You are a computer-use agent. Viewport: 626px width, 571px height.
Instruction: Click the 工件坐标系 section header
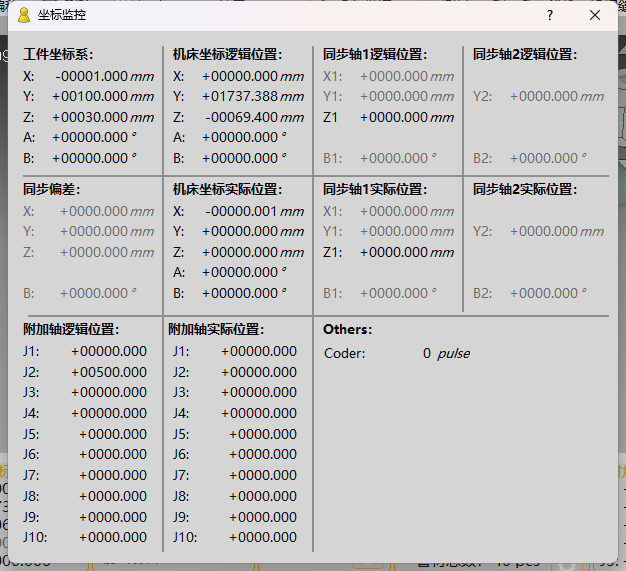click(x=58, y=55)
